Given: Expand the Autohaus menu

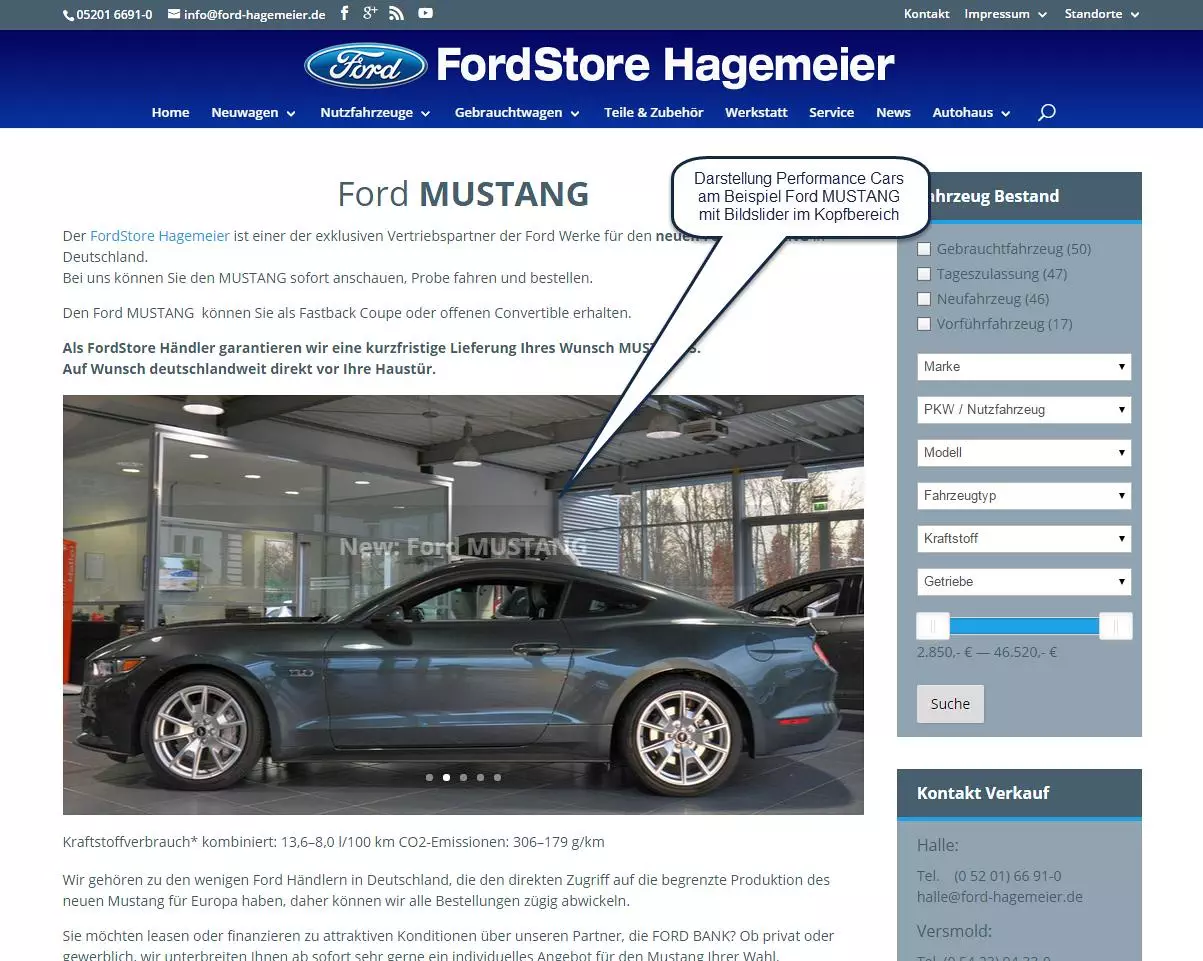Looking at the screenshot, I should [x=972, y=113].
